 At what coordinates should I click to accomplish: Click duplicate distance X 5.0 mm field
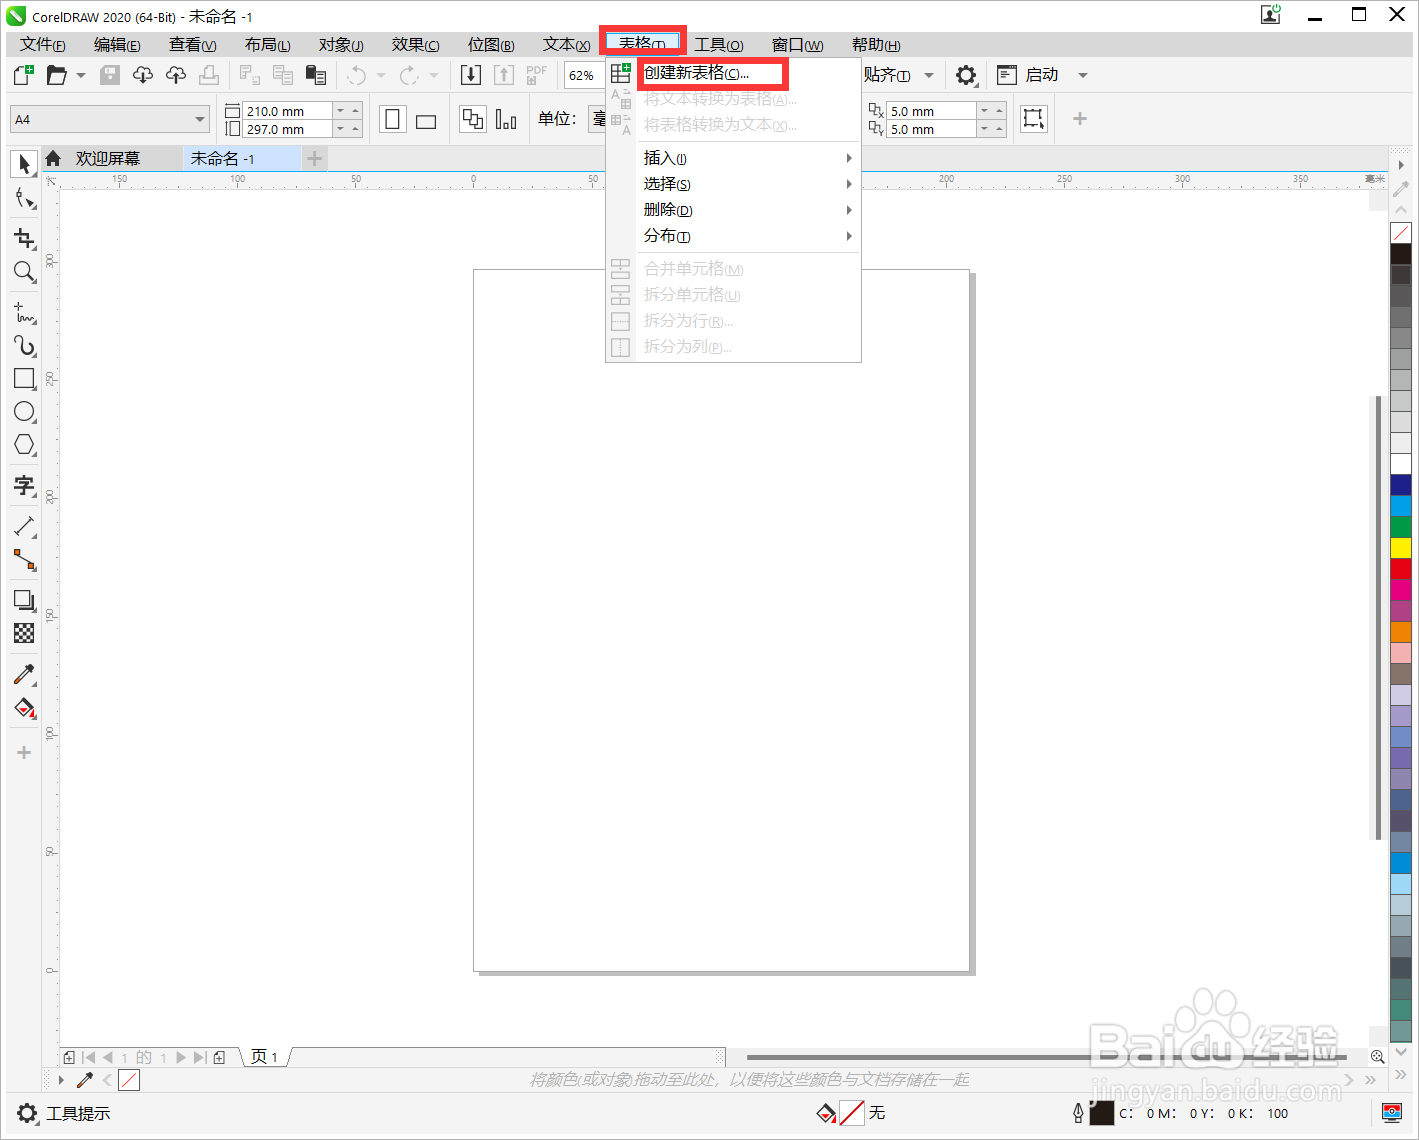932,111
